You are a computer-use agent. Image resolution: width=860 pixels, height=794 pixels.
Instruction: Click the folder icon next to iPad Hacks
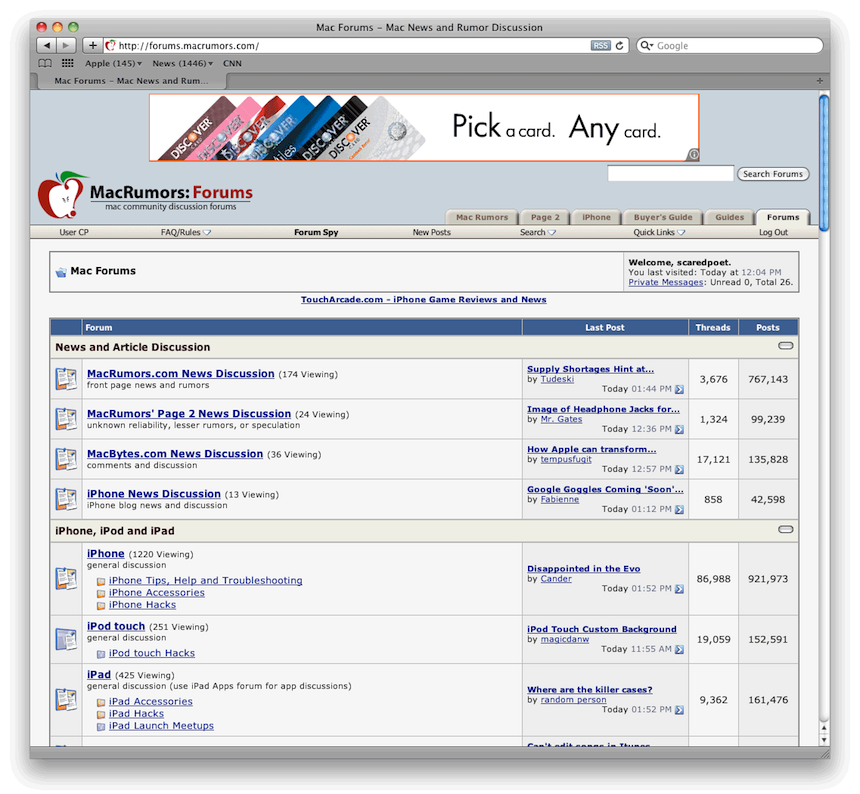pos(101,714)
